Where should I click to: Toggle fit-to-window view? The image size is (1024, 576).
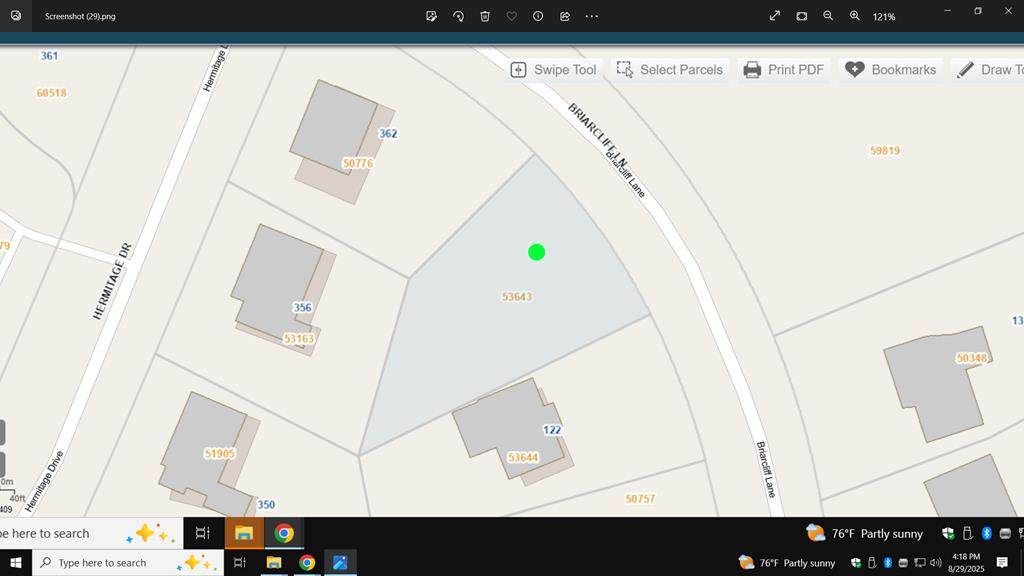pyautogui.click(x=802, y=16)
